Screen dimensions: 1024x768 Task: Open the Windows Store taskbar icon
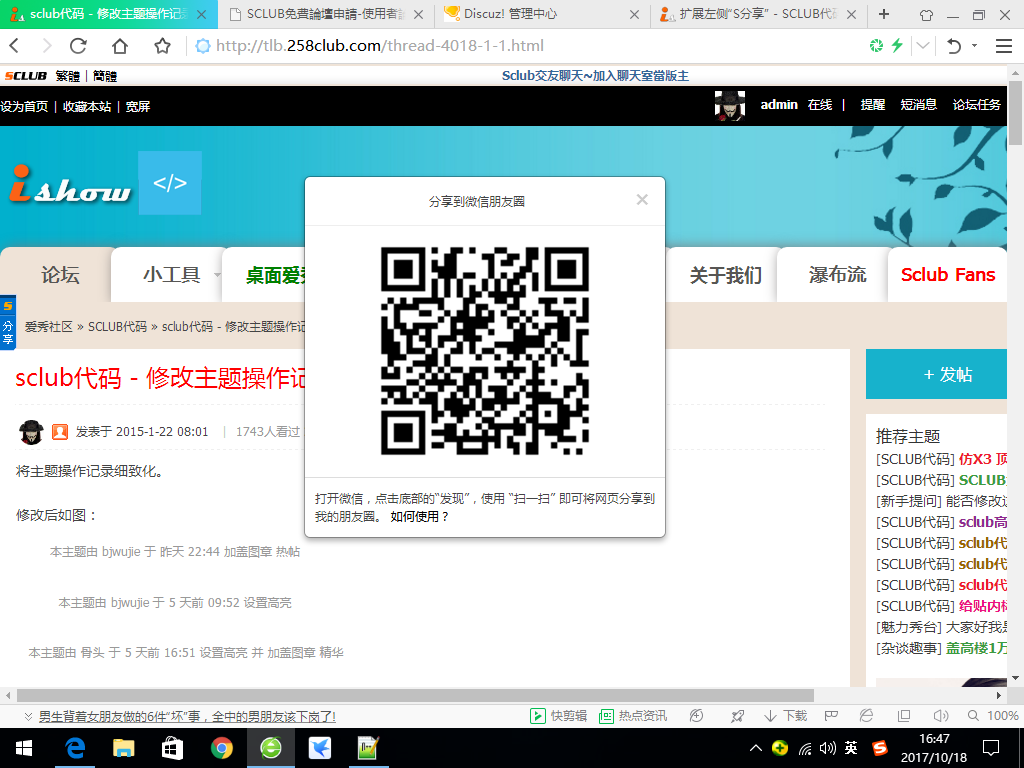[172, 748]
